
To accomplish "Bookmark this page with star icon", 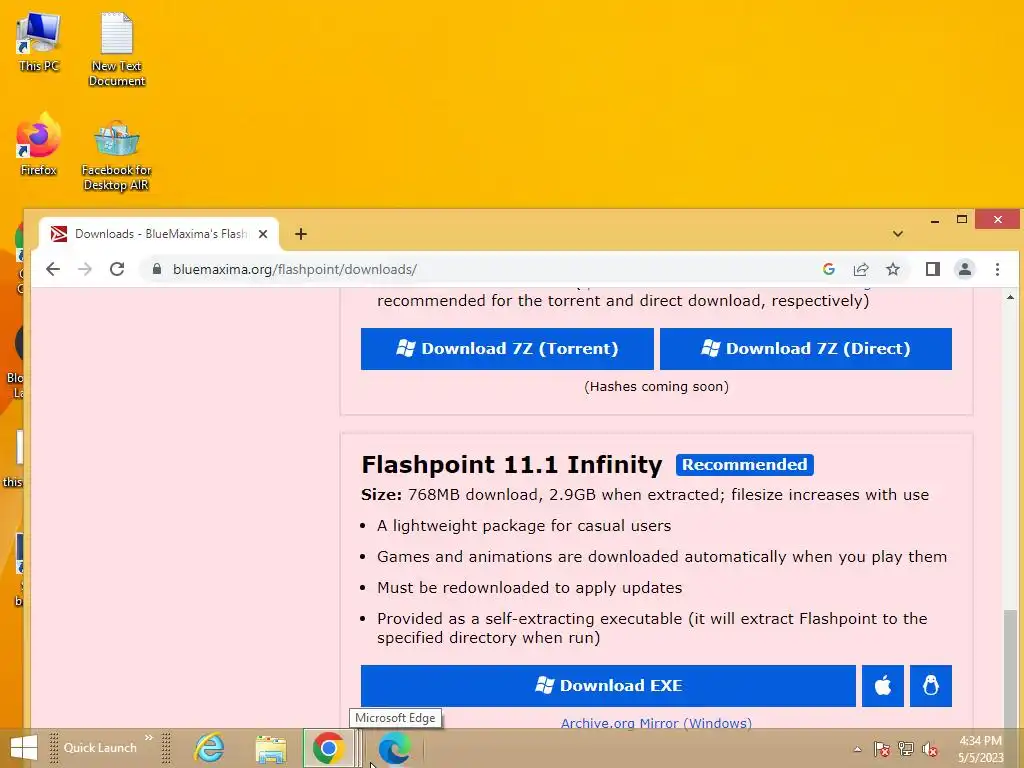I will point(893,269).
